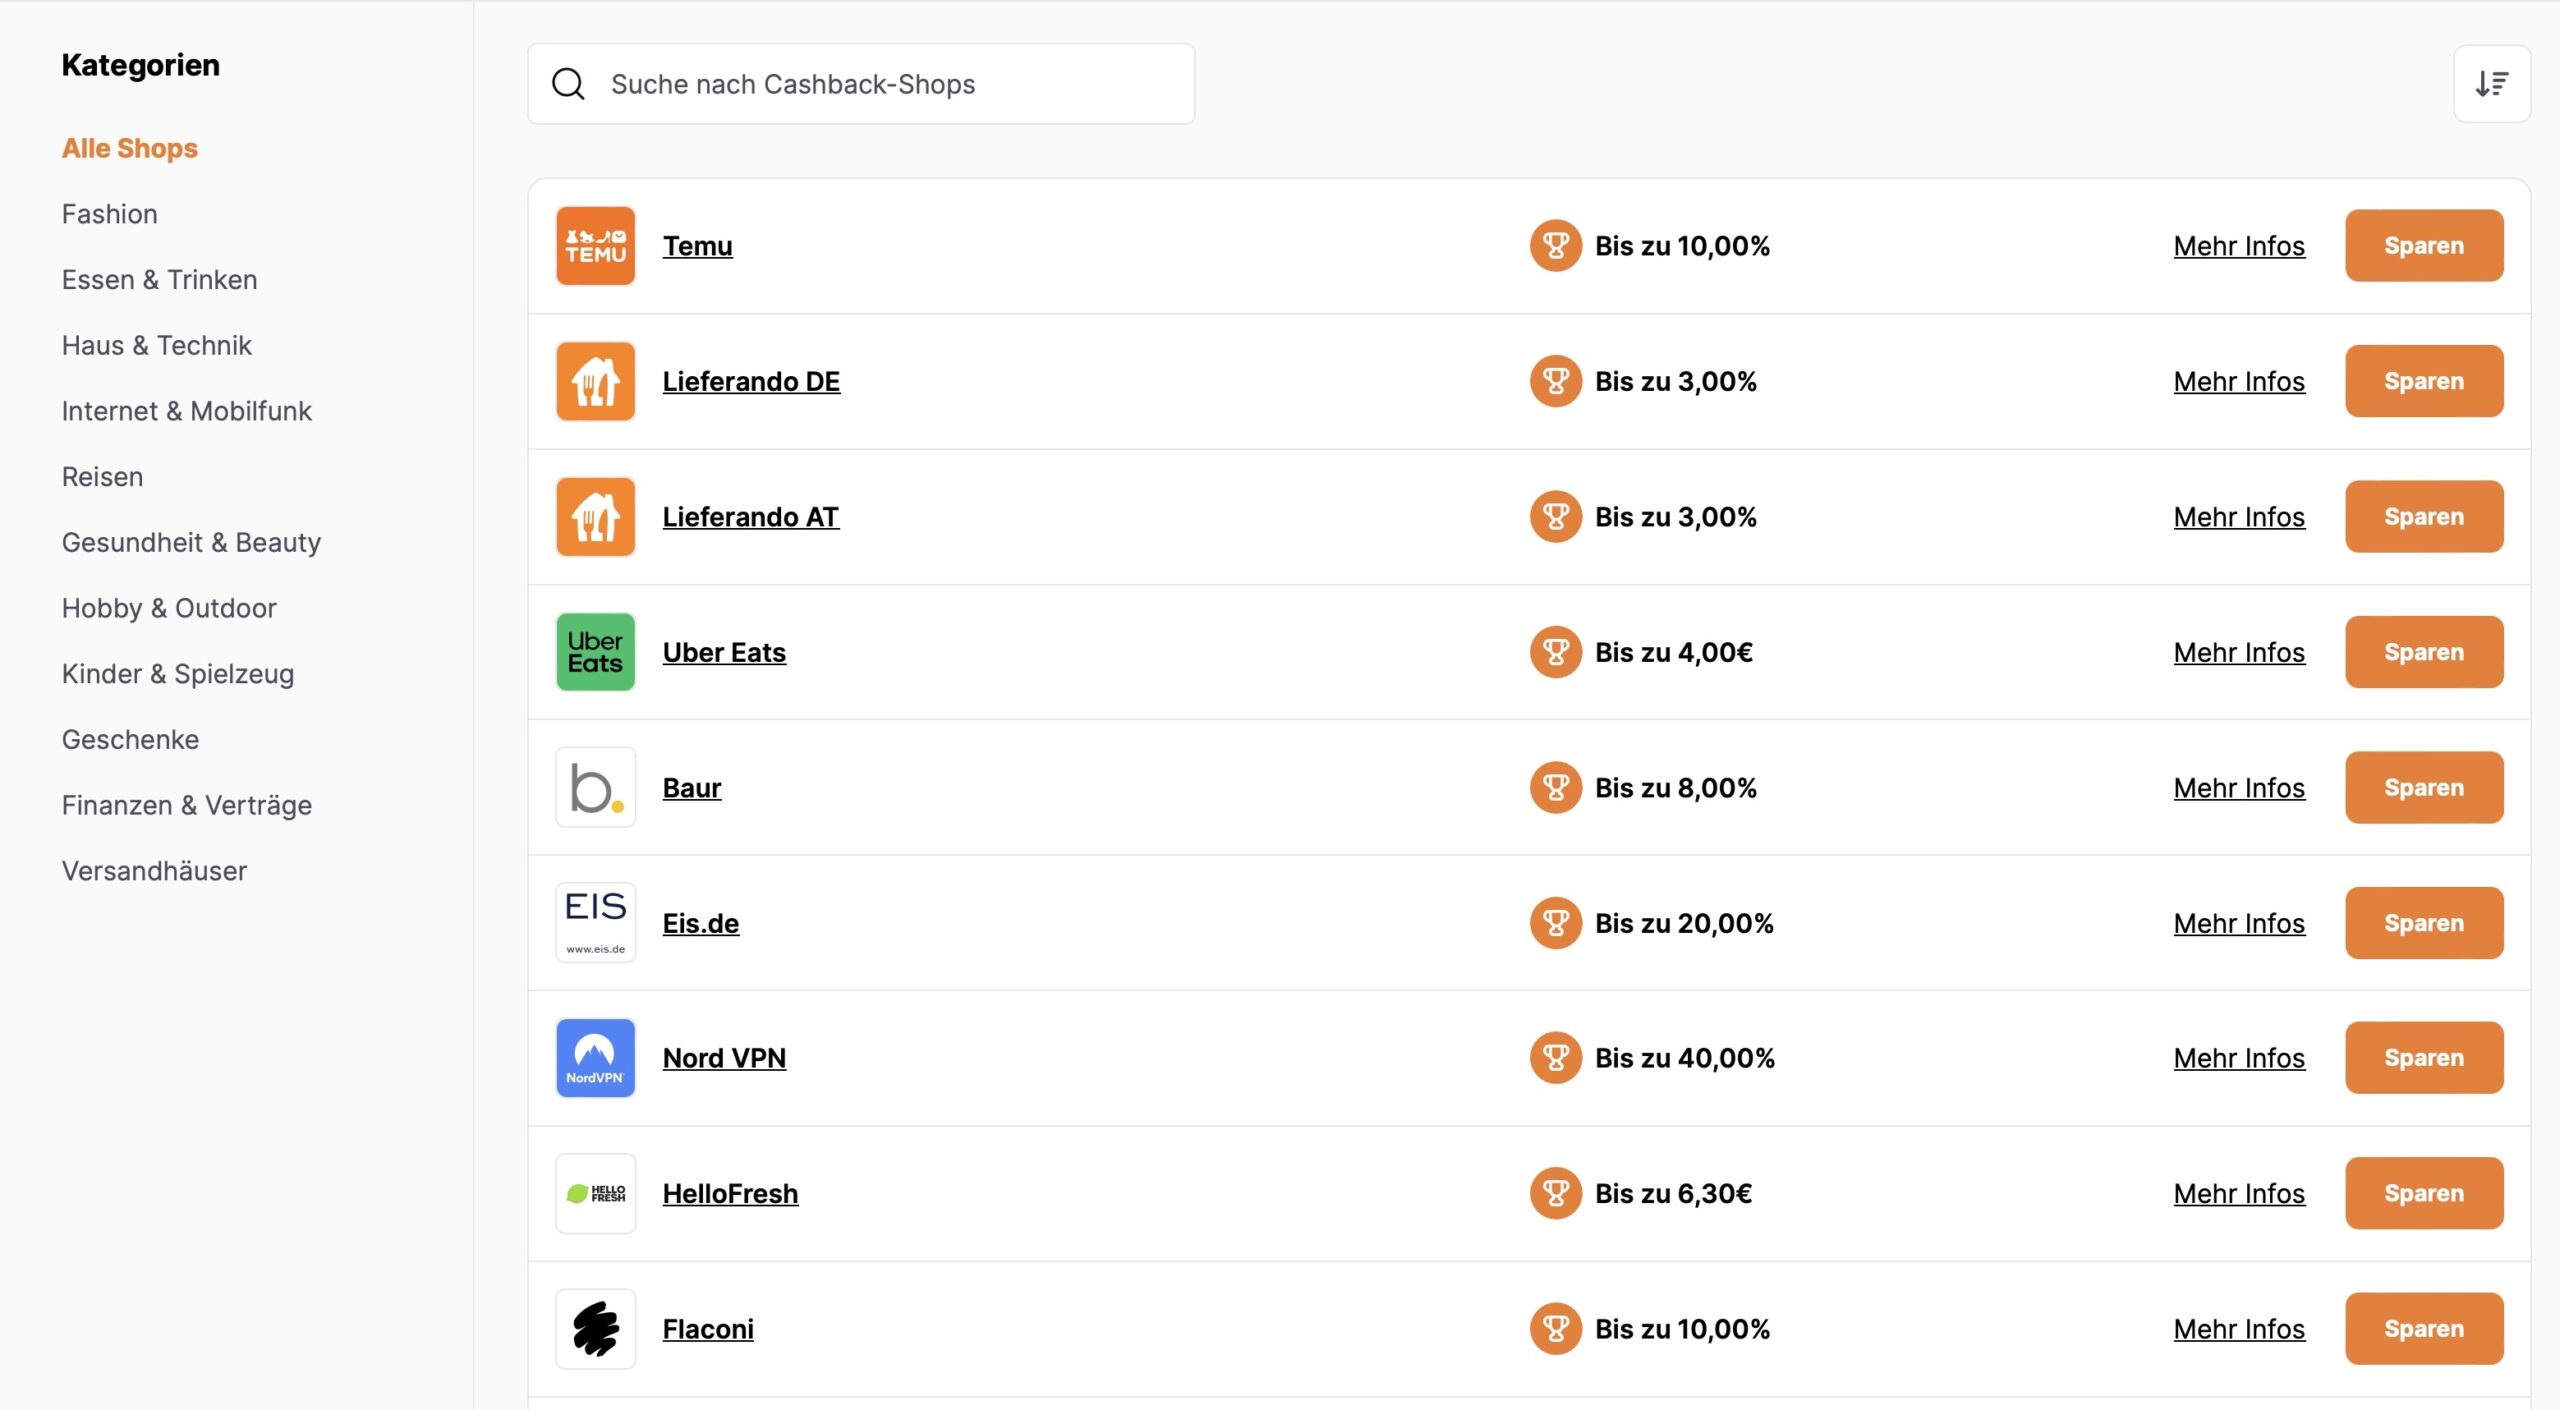
Task: Click trophy icon in Uber Eats row
Action: coord(1555,652)
